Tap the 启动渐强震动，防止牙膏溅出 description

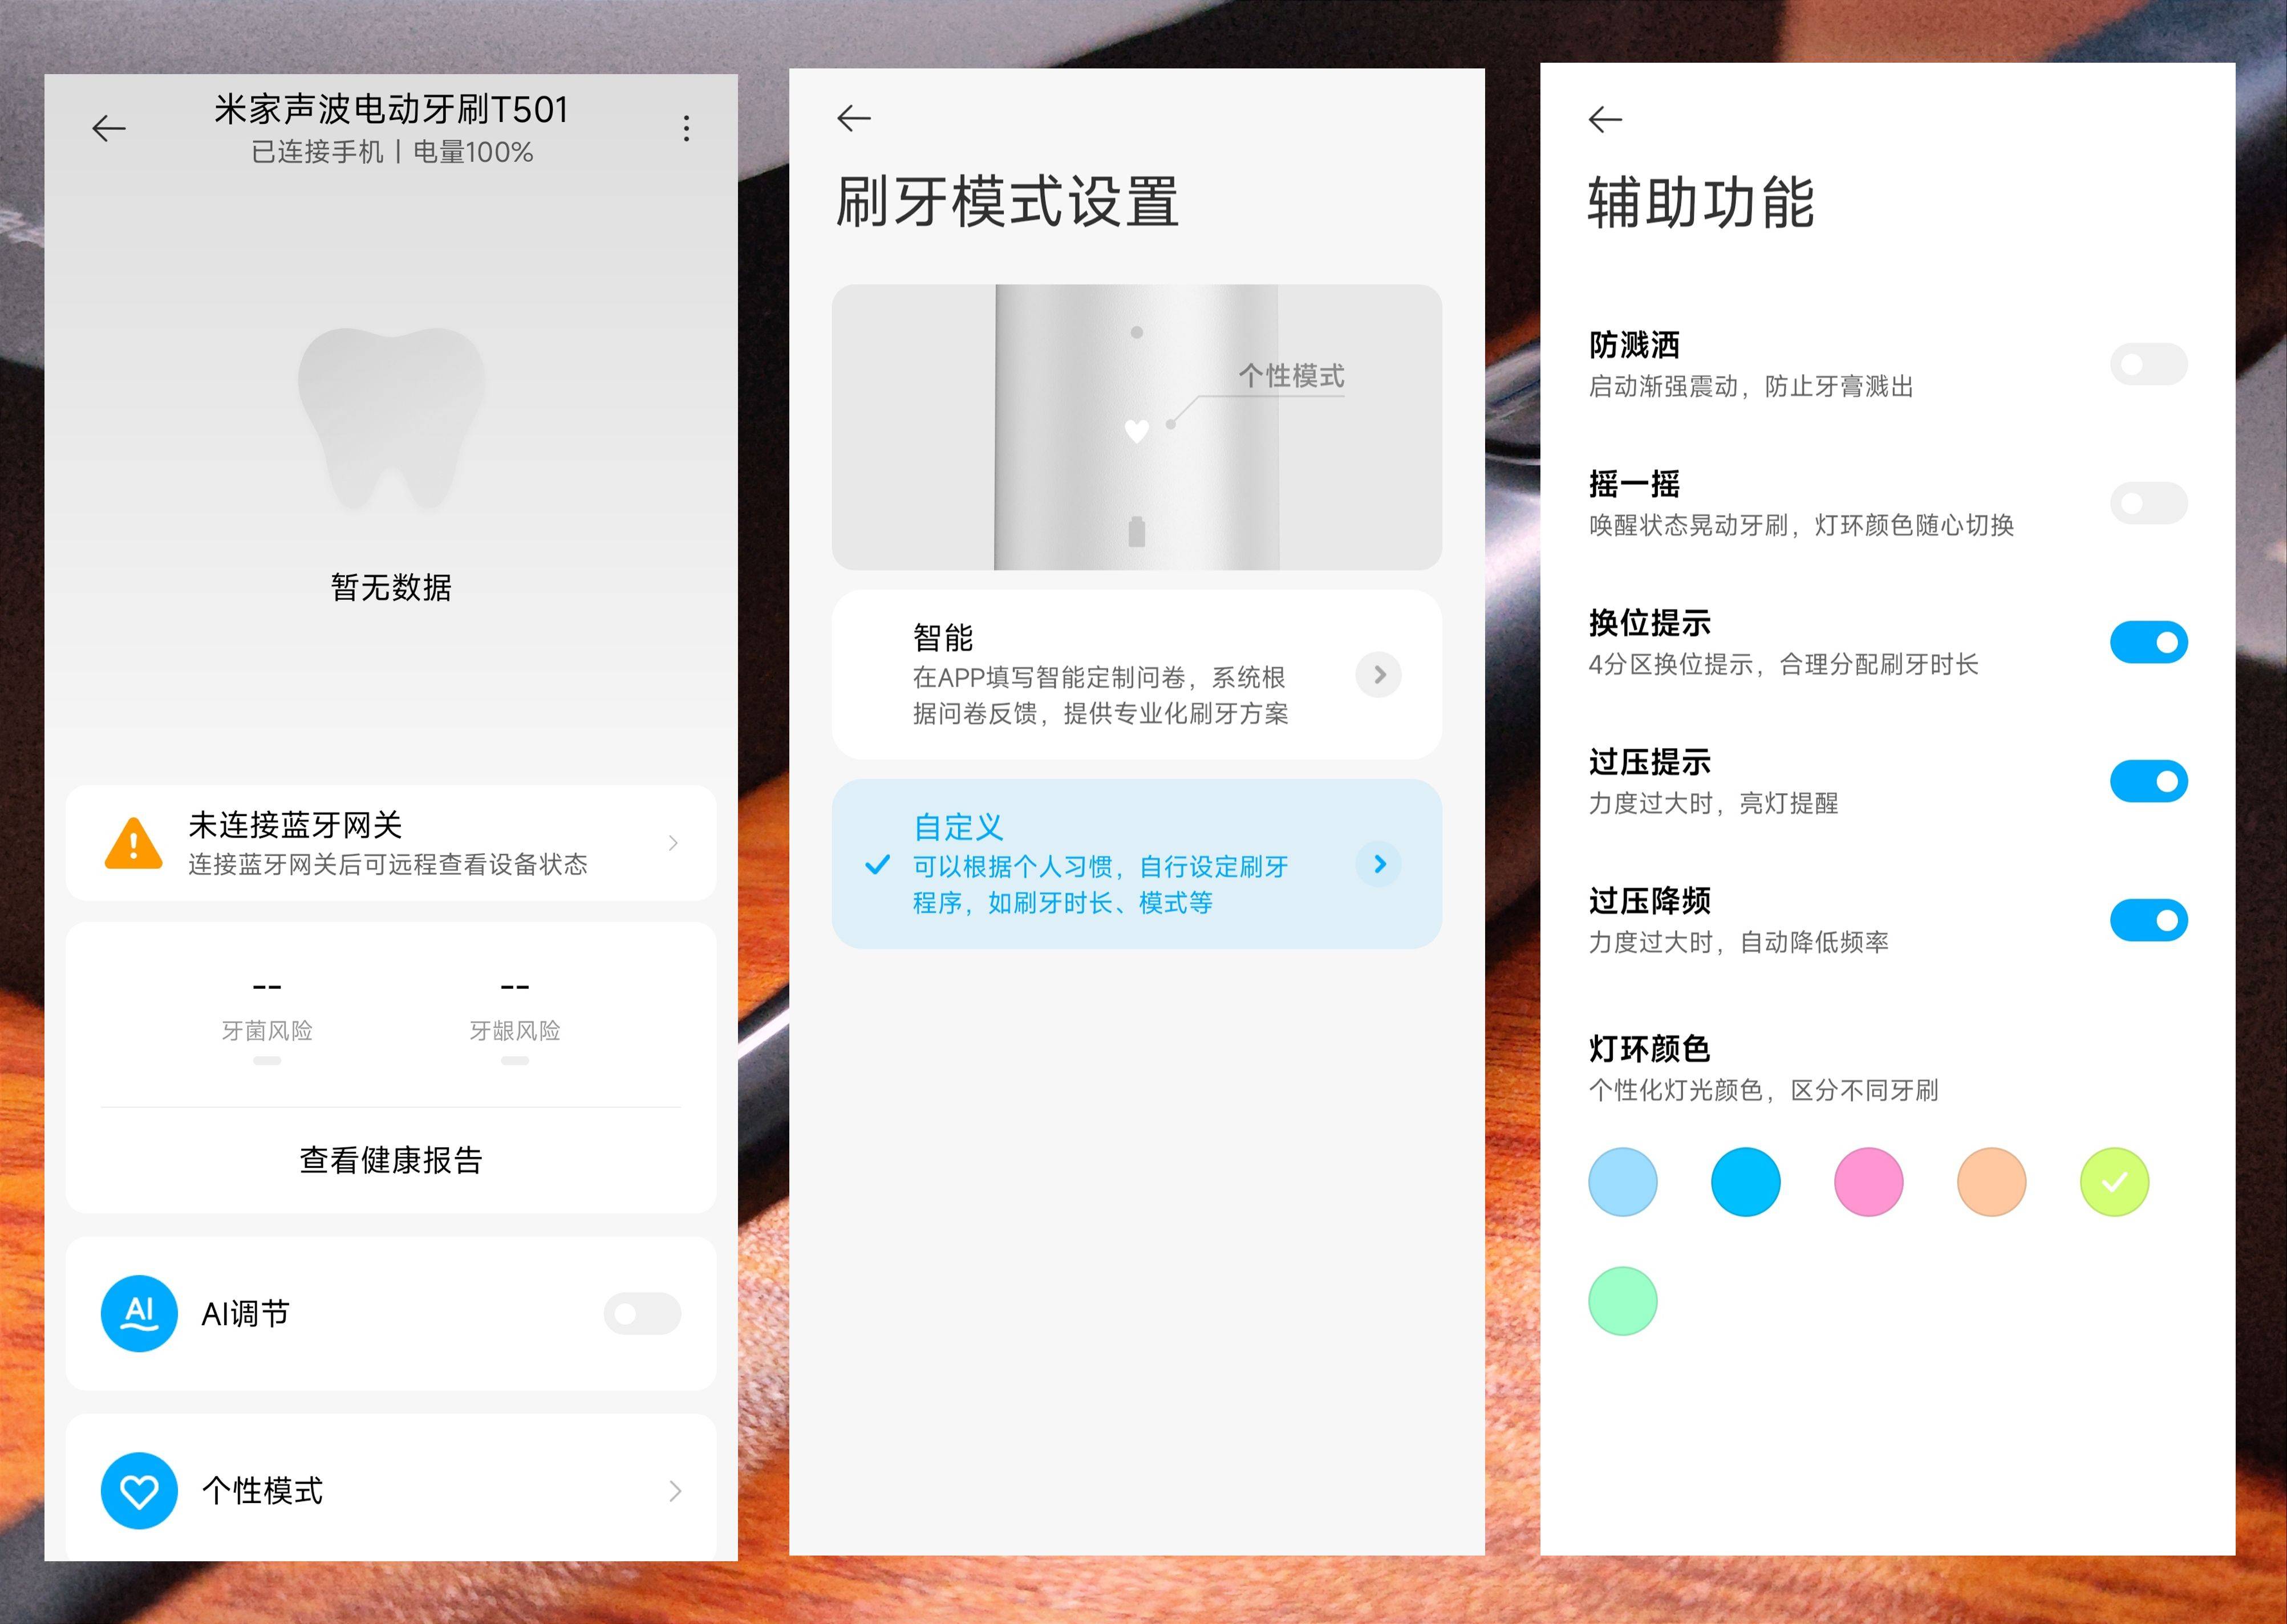point(1750,386)
